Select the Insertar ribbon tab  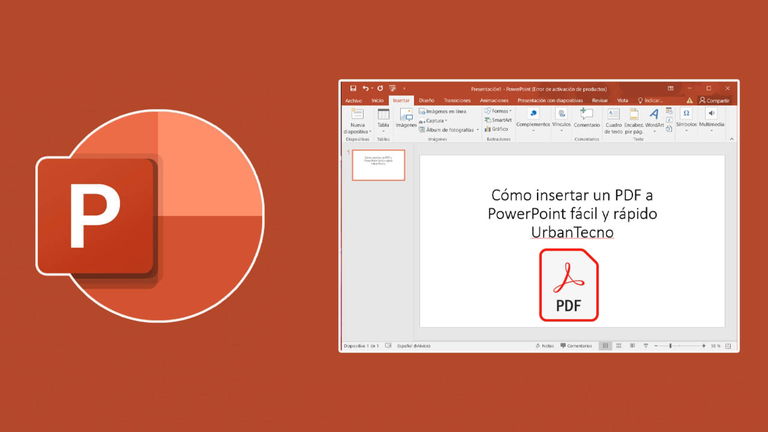coord(401,100)
